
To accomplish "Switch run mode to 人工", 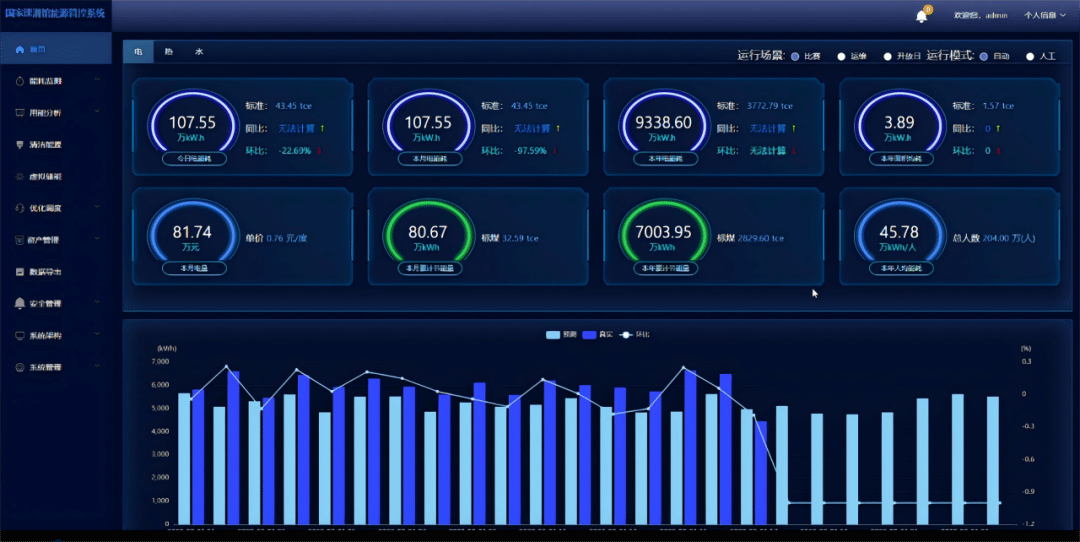I will pyautogui.click(x=1030, y=57).
